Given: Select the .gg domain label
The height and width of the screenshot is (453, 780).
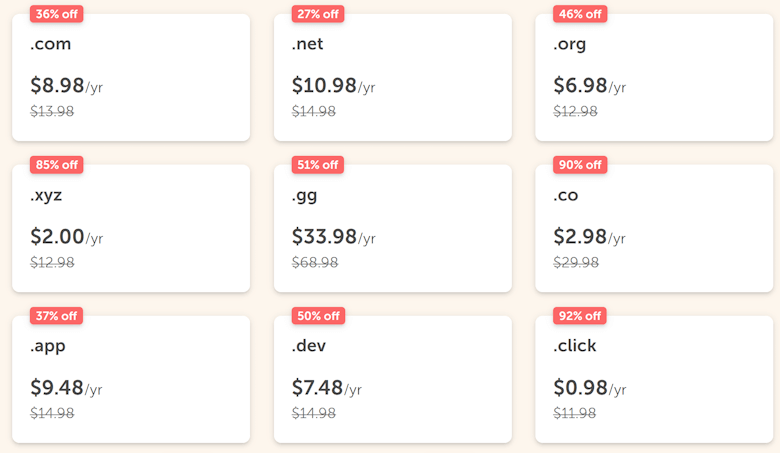Looking at the screenshot, I should 305,195.
